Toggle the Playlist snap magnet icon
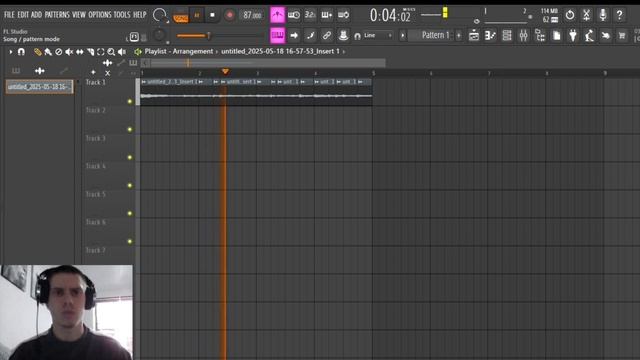 (x=21, y=52)
